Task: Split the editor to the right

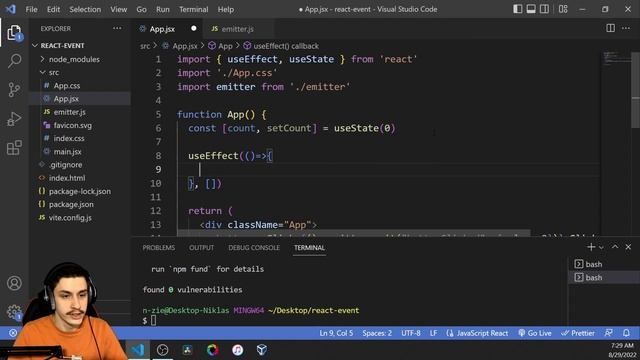Action: coord(610,28)
